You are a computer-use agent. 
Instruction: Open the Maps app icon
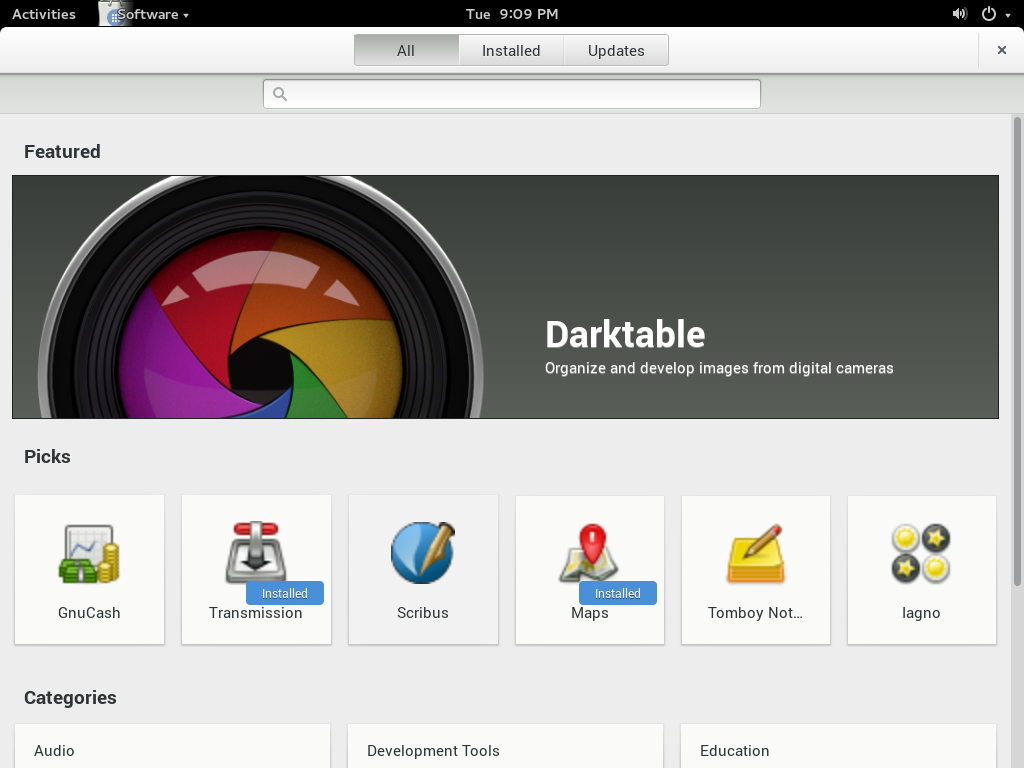(590, 552)
